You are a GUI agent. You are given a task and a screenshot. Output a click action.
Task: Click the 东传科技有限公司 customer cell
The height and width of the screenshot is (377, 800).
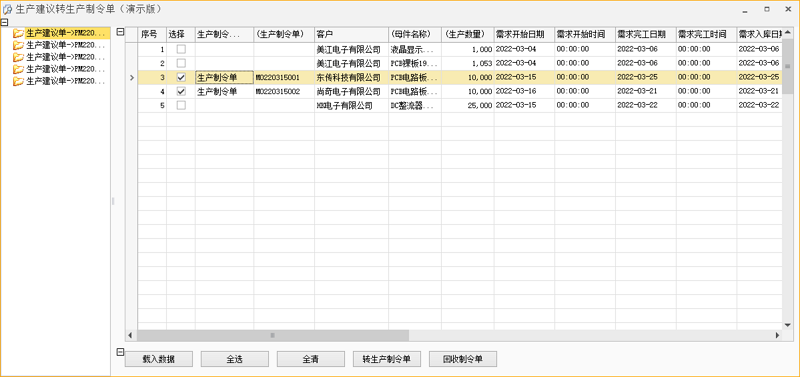[352, 78]
